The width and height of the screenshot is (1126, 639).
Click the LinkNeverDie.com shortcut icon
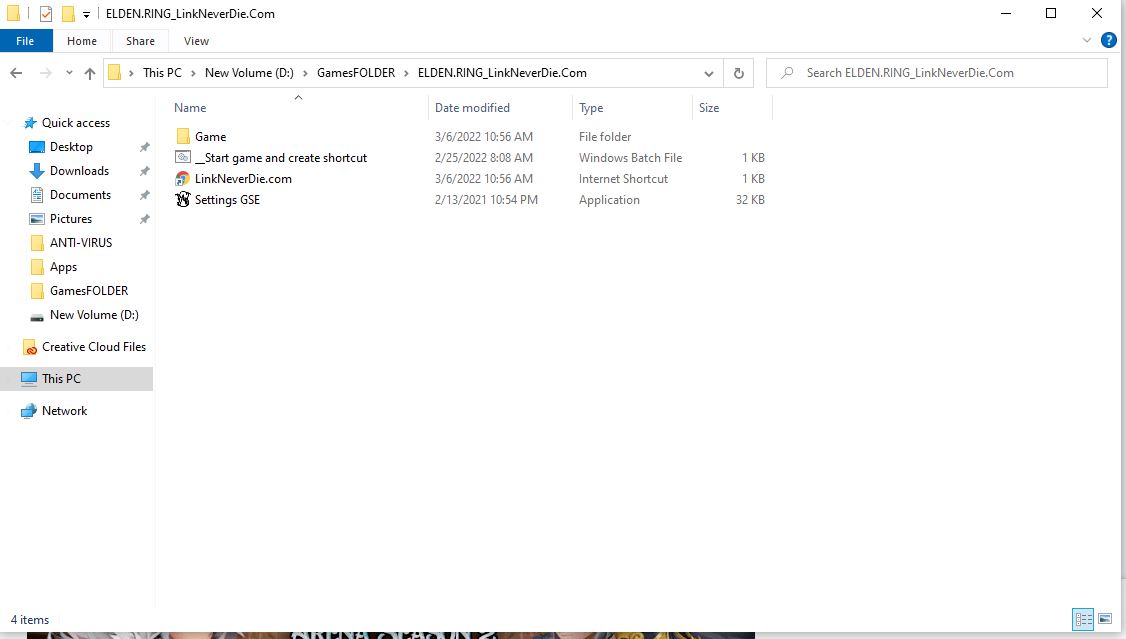(183, 179)
